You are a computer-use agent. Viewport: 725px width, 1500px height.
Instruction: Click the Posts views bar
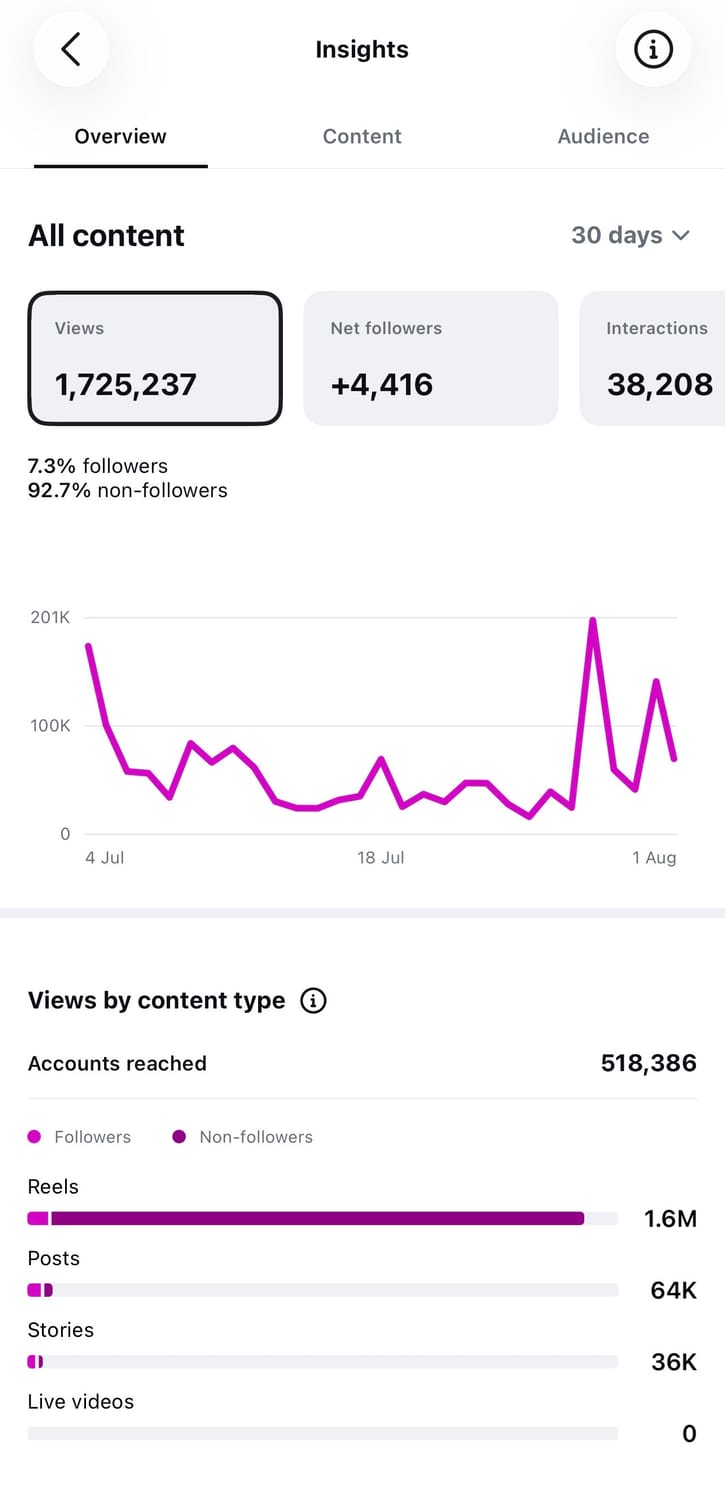tap(322, 1290)
